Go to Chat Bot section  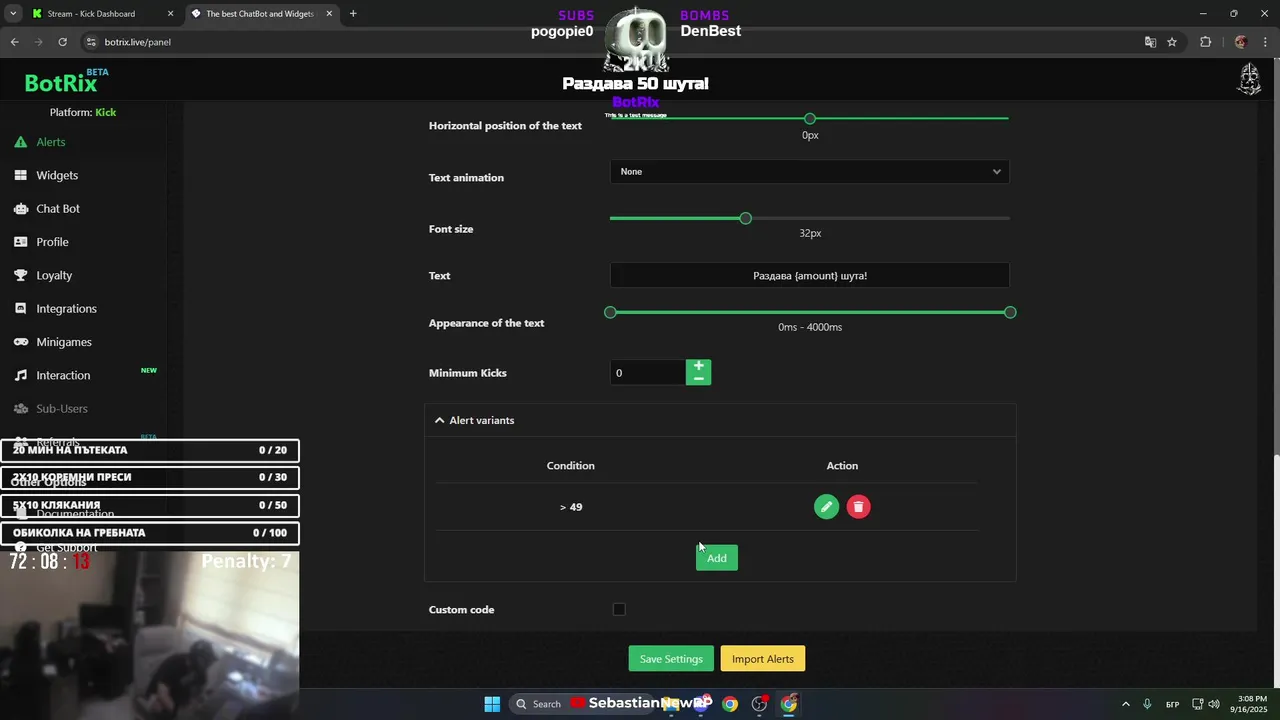tap(58, 208)
